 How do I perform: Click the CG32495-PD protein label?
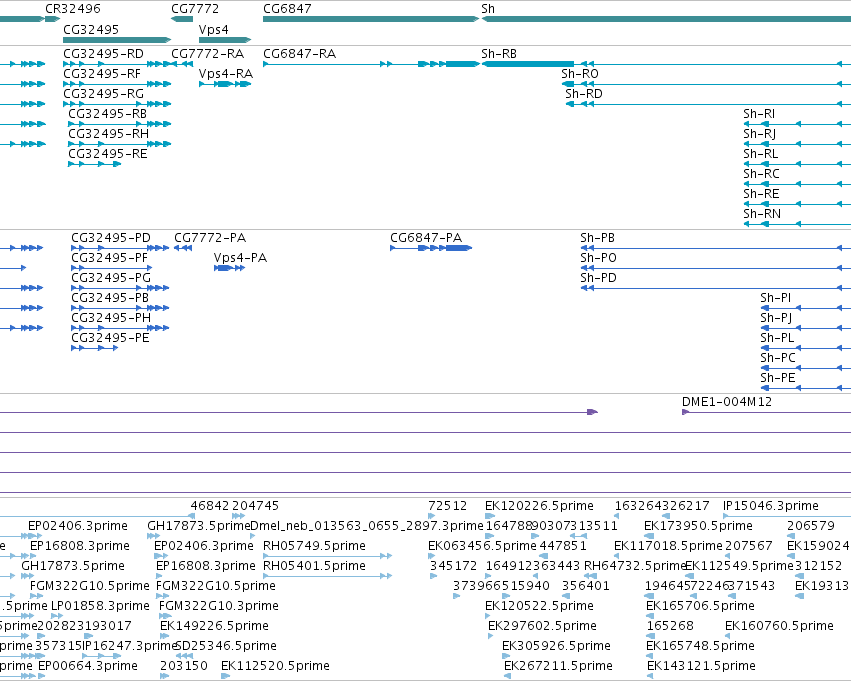pos(111,238)
